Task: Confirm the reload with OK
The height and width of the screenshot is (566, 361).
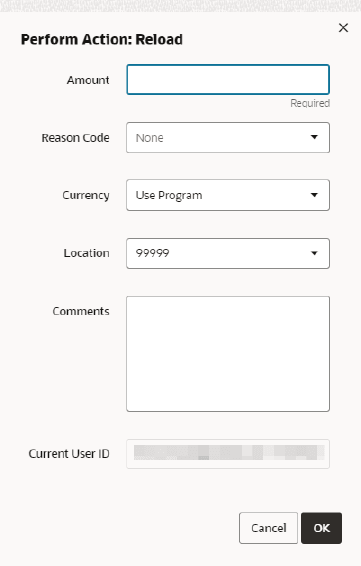Action: tap(321, 528)
